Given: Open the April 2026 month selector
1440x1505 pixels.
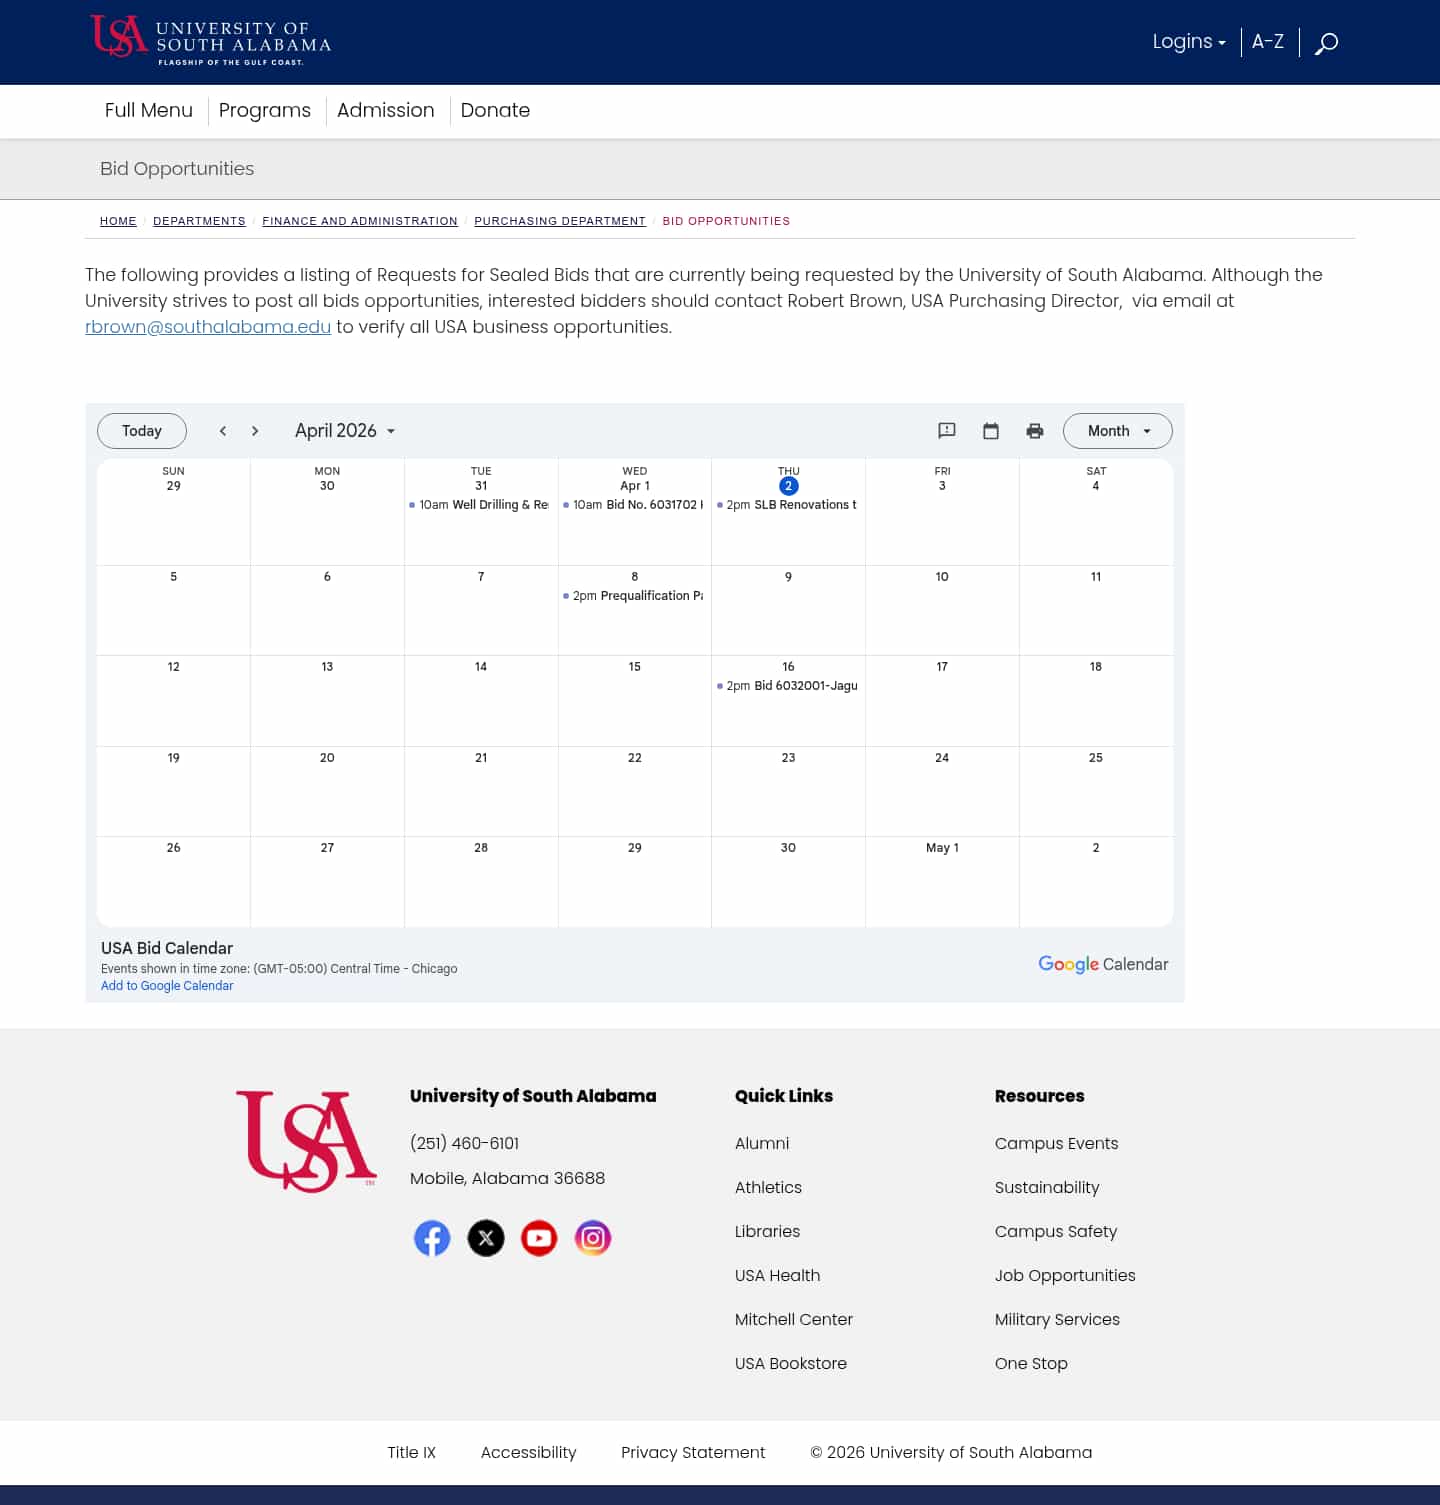Looking at the screenshot, I should (345, 431).
